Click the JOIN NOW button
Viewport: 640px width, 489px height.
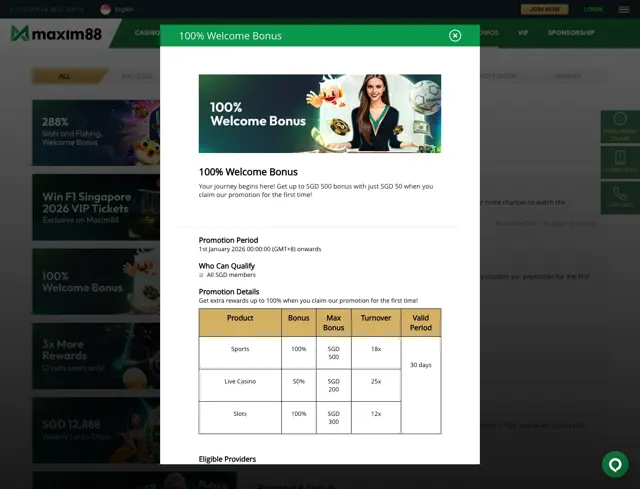544,9
